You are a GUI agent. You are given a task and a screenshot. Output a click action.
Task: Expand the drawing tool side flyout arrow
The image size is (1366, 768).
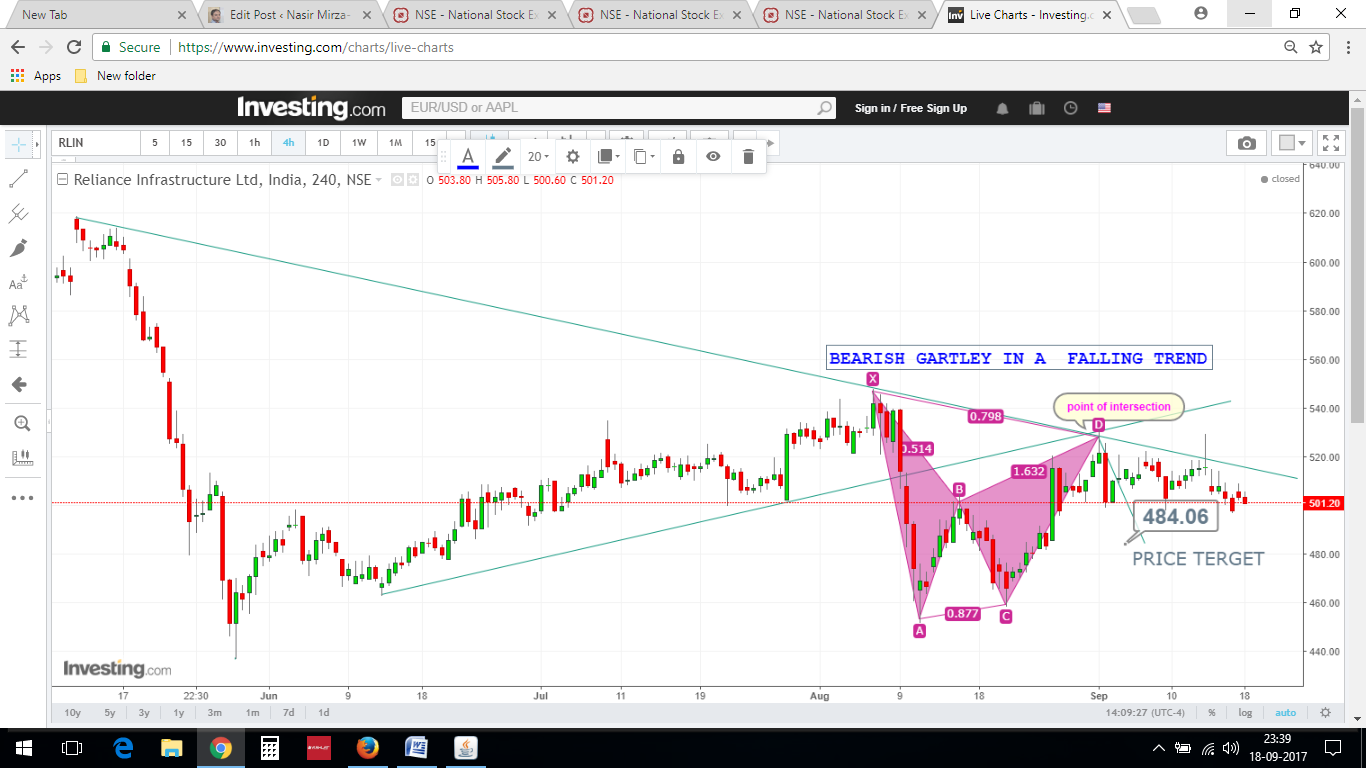coord(37,144)
